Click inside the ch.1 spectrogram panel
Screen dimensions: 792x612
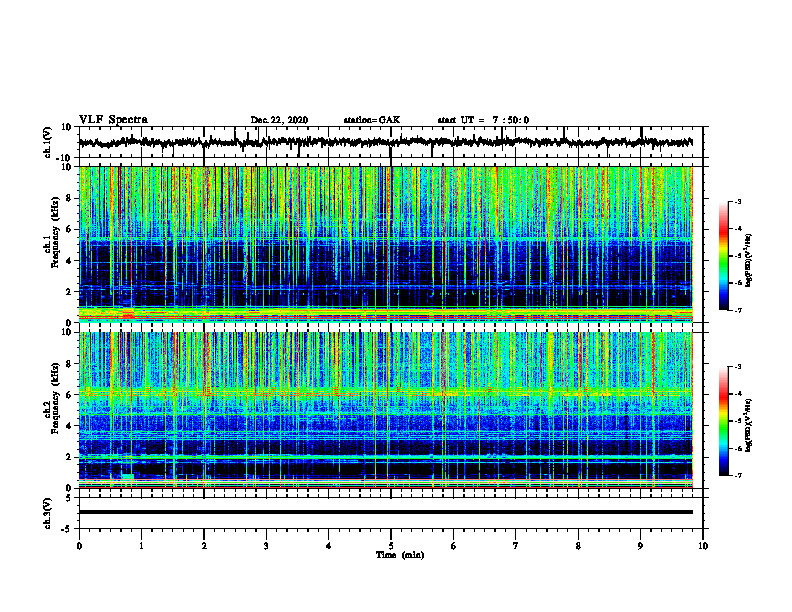pyautogui.click(x=385, y=244)
